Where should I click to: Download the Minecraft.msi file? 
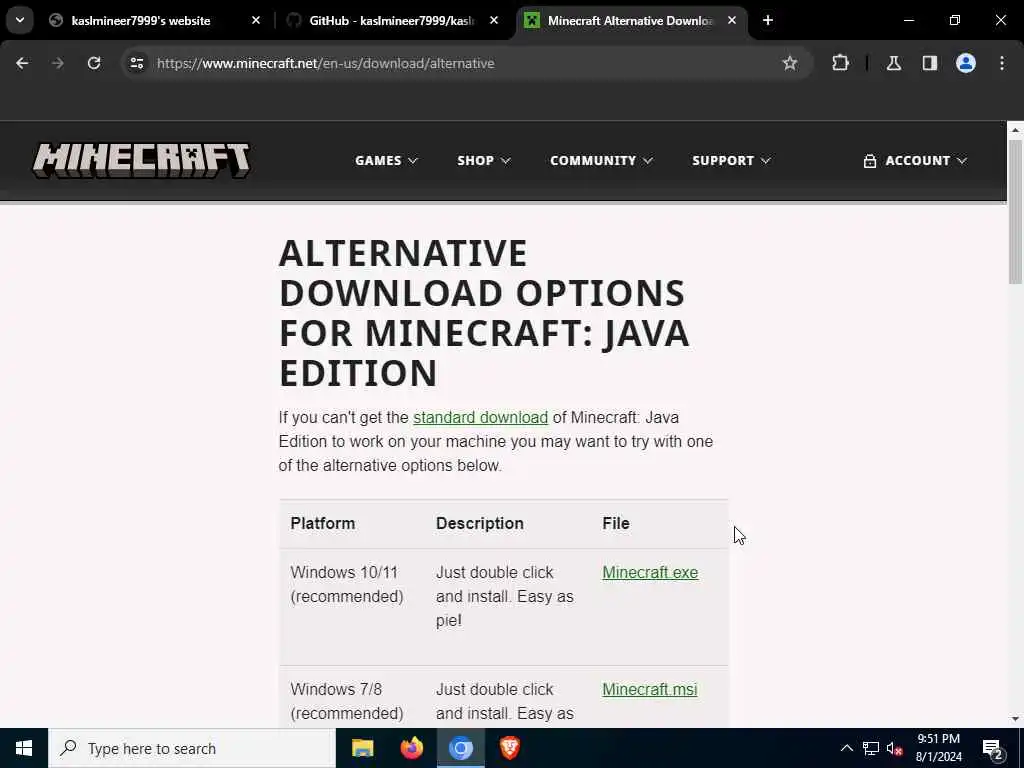coord(650,689)
